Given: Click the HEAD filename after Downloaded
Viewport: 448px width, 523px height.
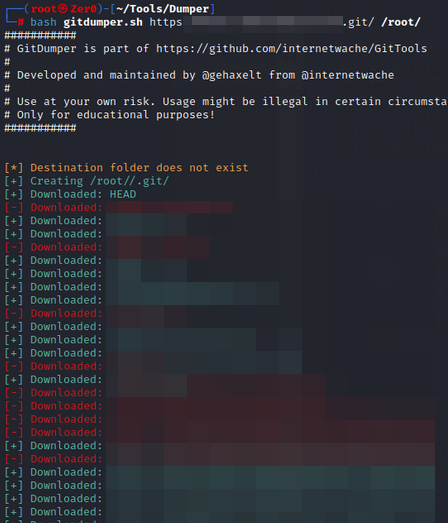Looking at the screenshot, I should pos(123,194).
